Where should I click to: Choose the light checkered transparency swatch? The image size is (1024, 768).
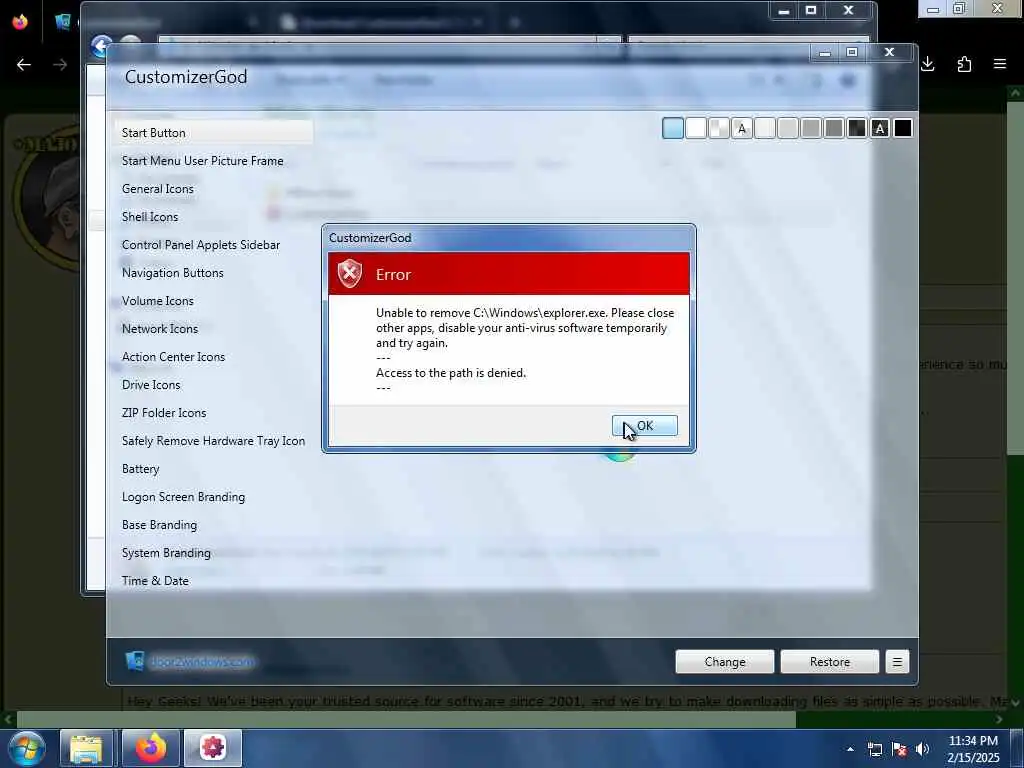click(x=718, y=129)
